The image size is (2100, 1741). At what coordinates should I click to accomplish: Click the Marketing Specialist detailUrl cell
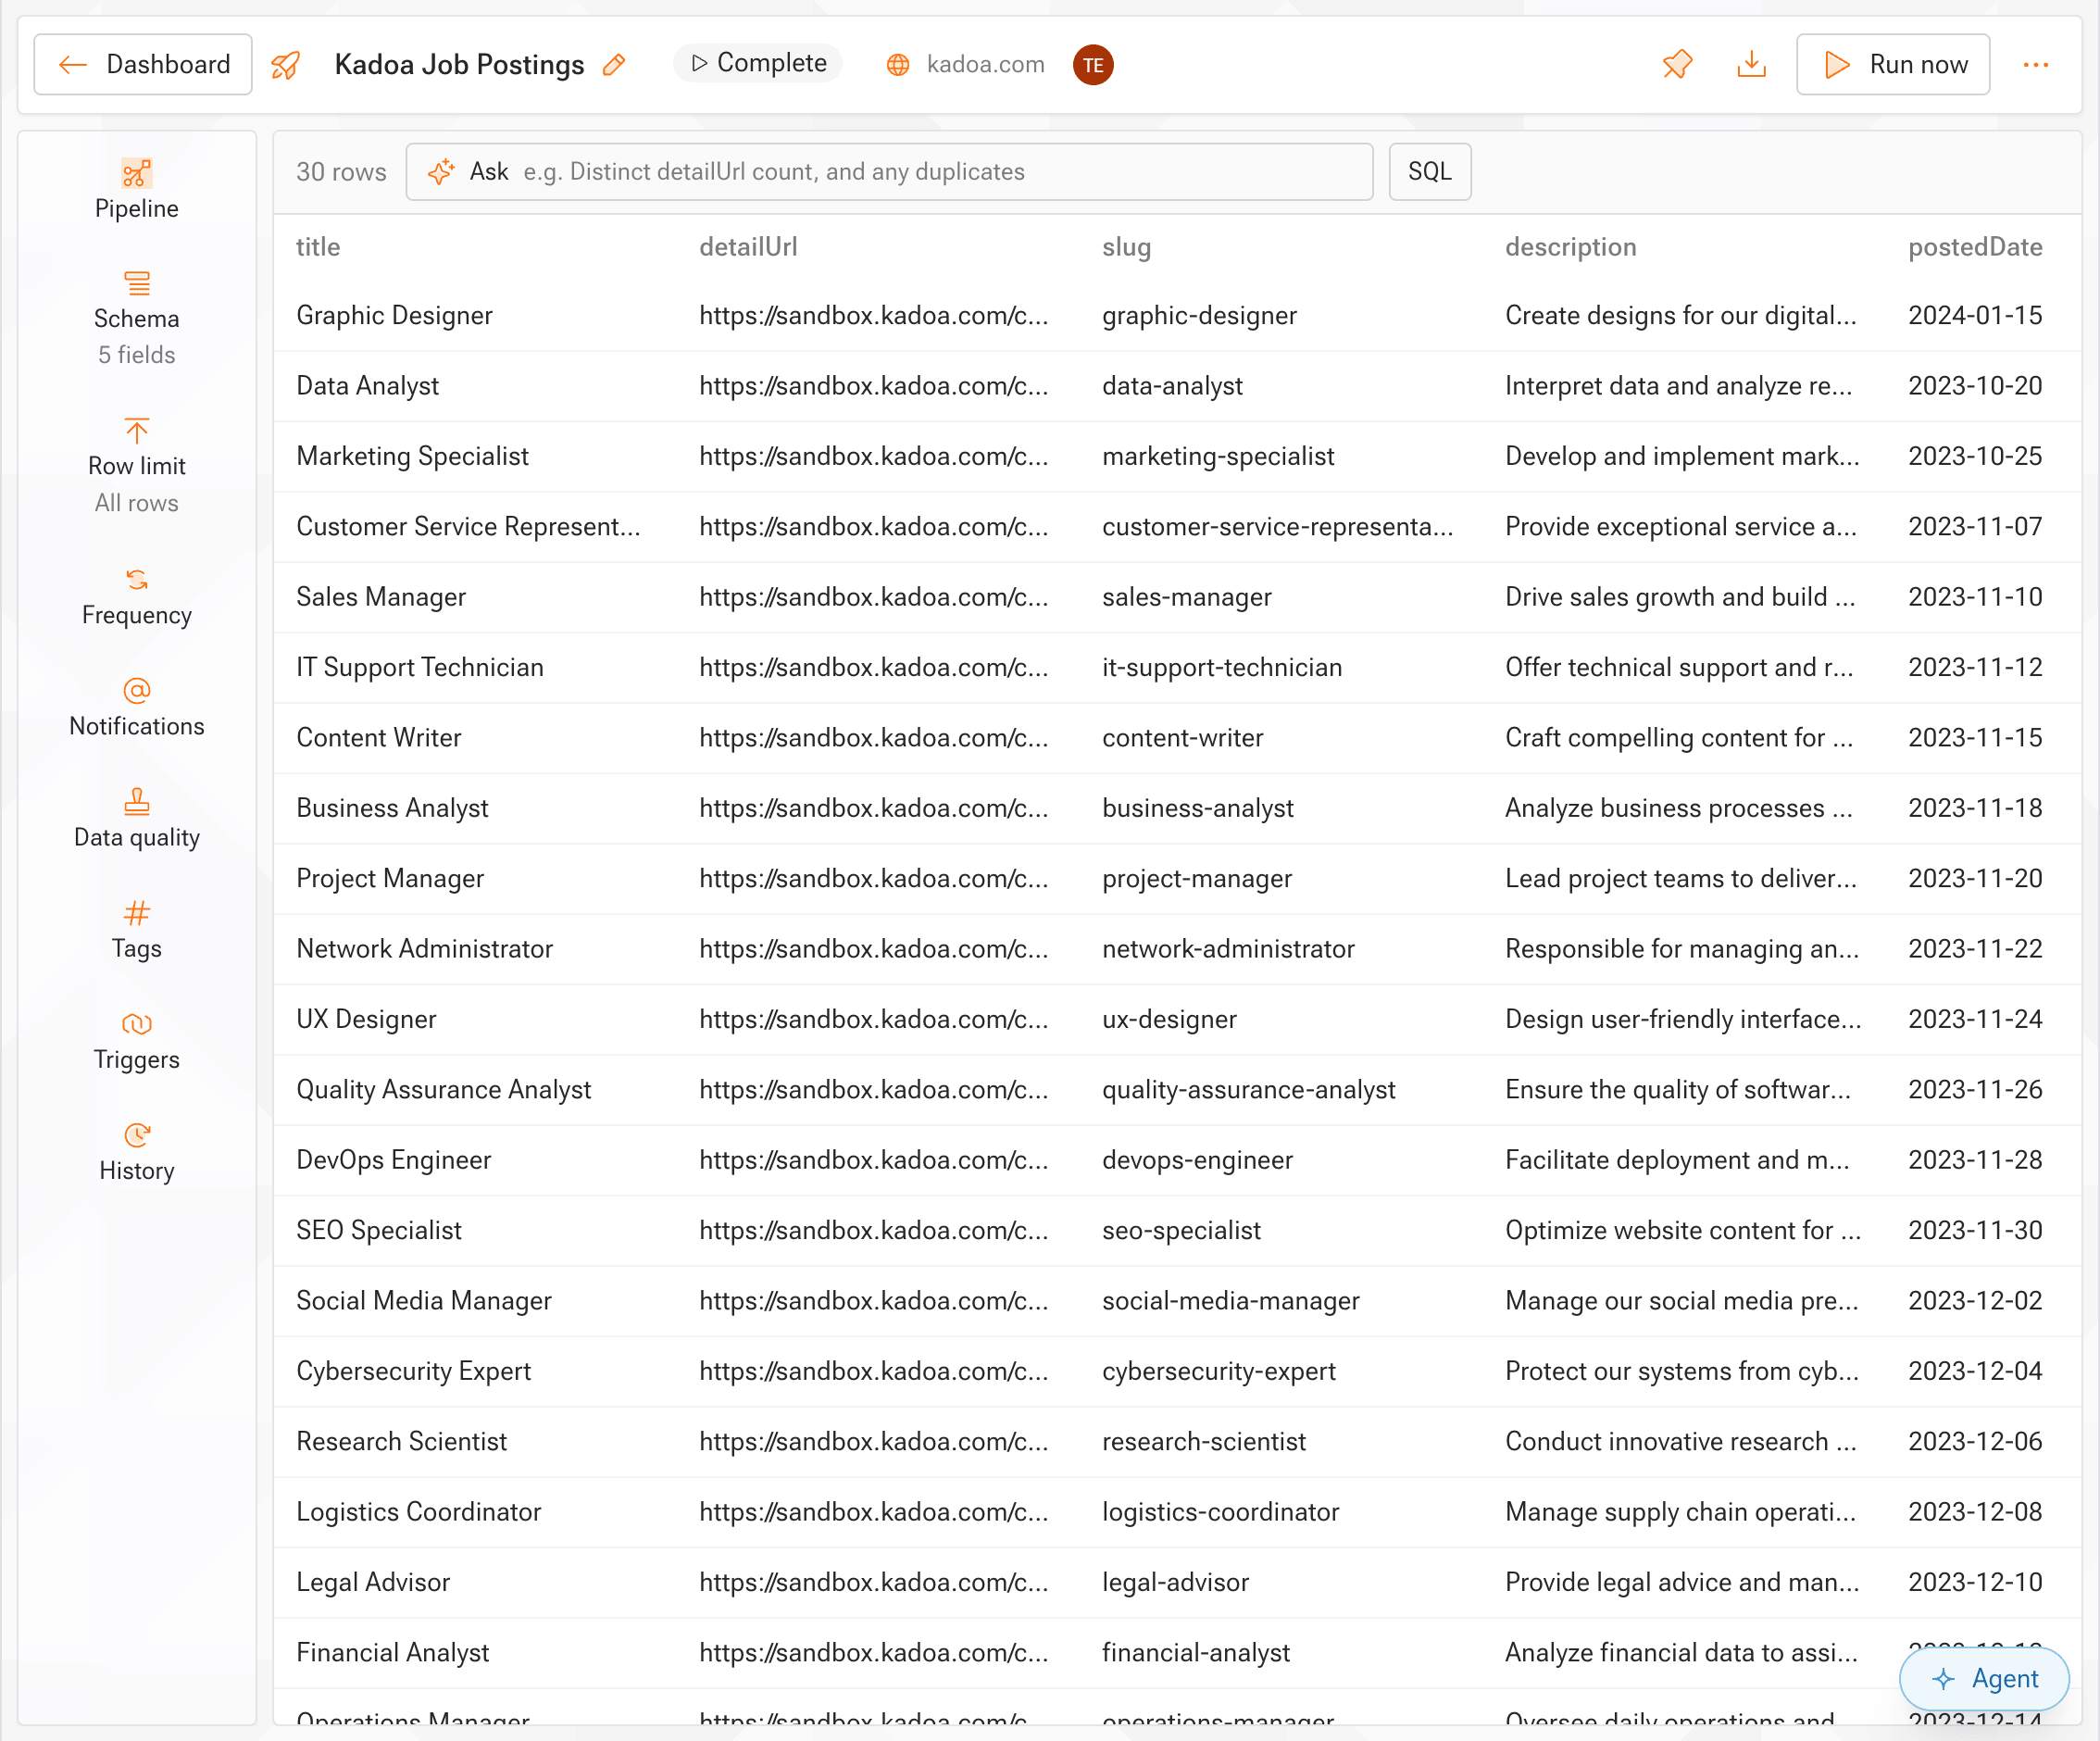pos(874,457)
